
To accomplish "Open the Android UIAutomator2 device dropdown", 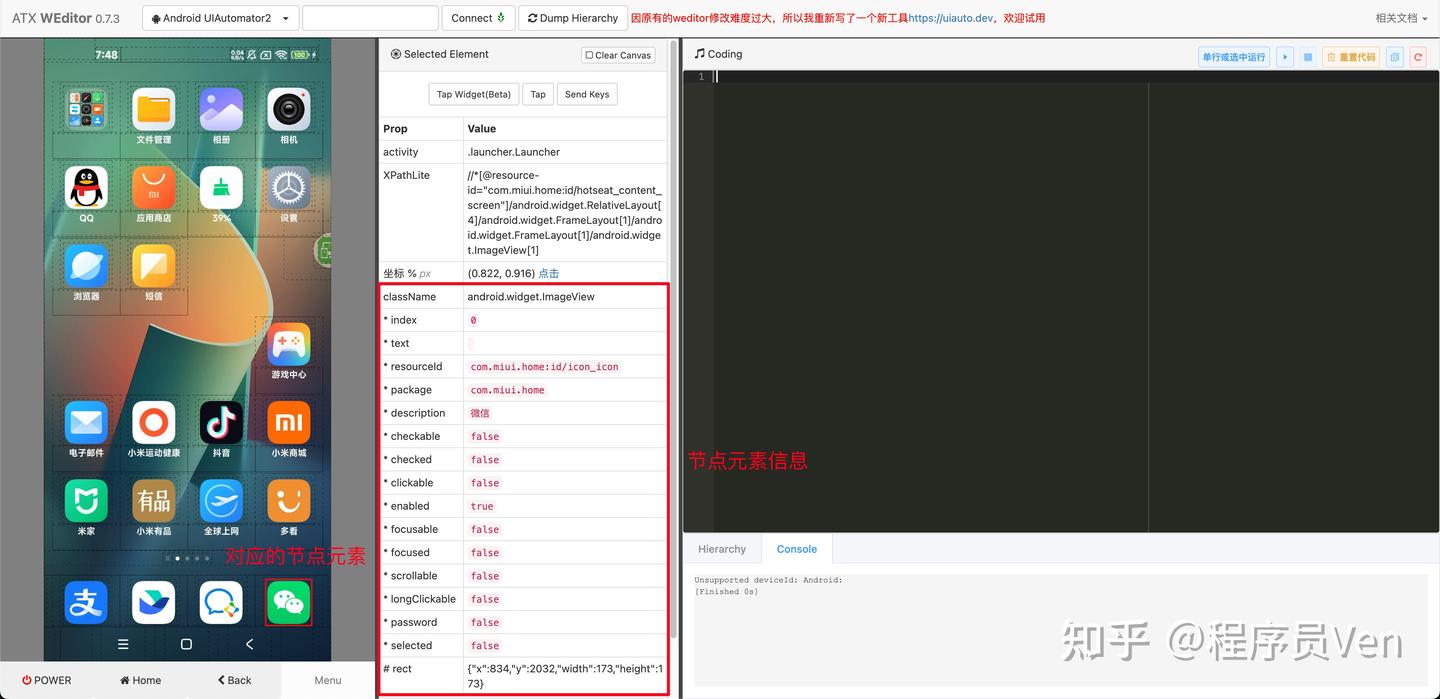I will [x=219, y=17].
